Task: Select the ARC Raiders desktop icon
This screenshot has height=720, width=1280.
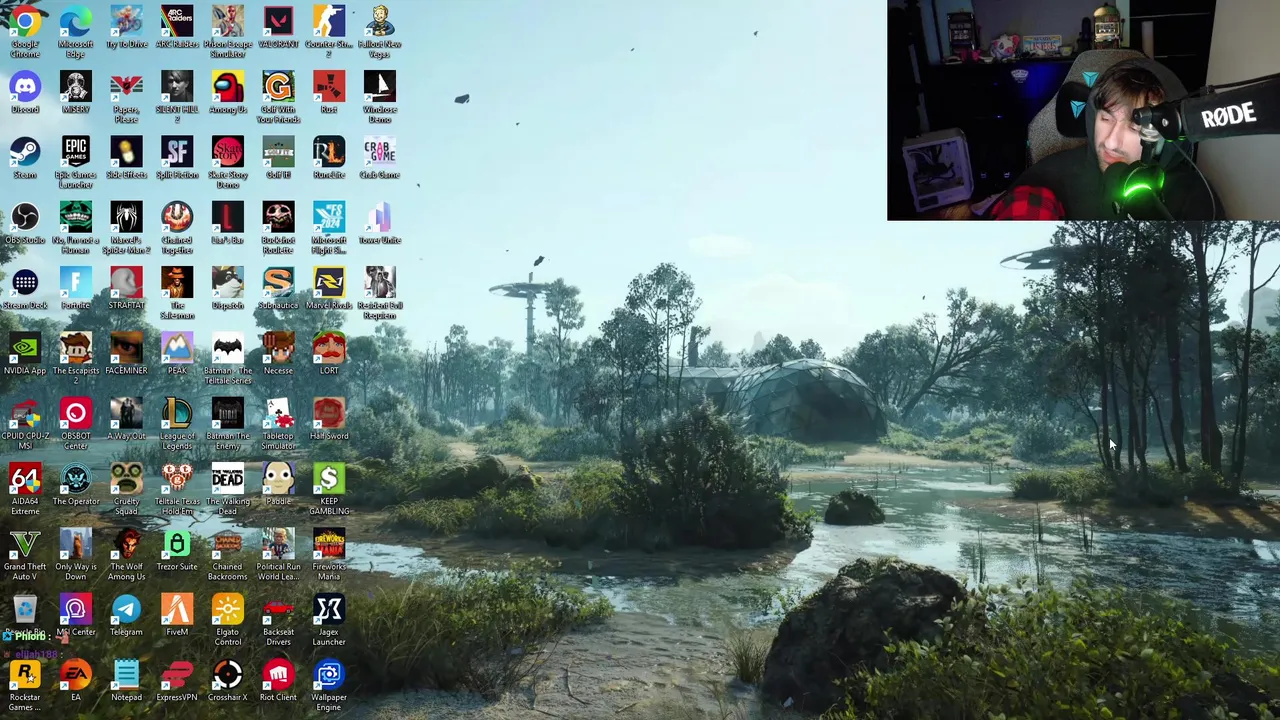Action: click(177, 27)
